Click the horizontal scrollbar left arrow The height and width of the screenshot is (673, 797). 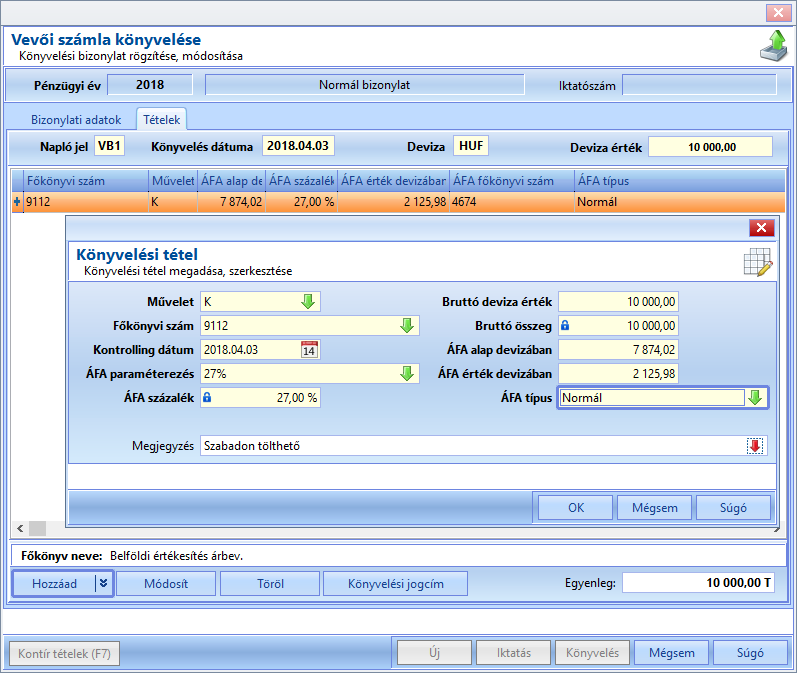(x=20, y=529)
